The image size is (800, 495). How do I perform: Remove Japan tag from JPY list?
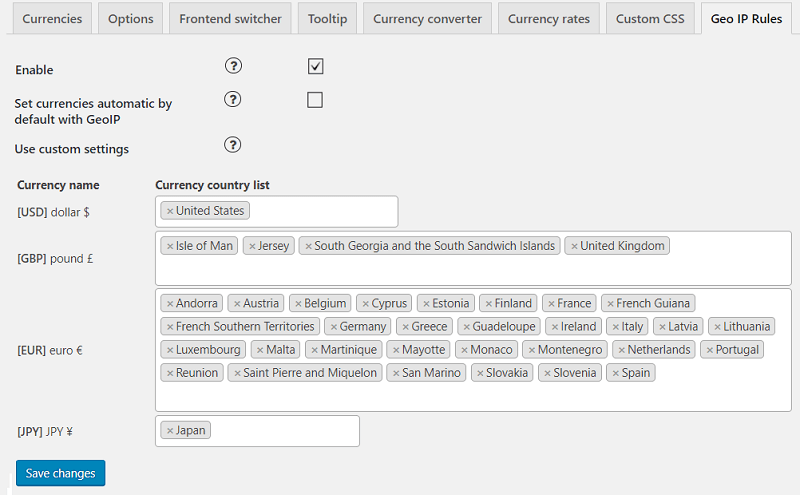pyautogui.click(x=170, y=431)
